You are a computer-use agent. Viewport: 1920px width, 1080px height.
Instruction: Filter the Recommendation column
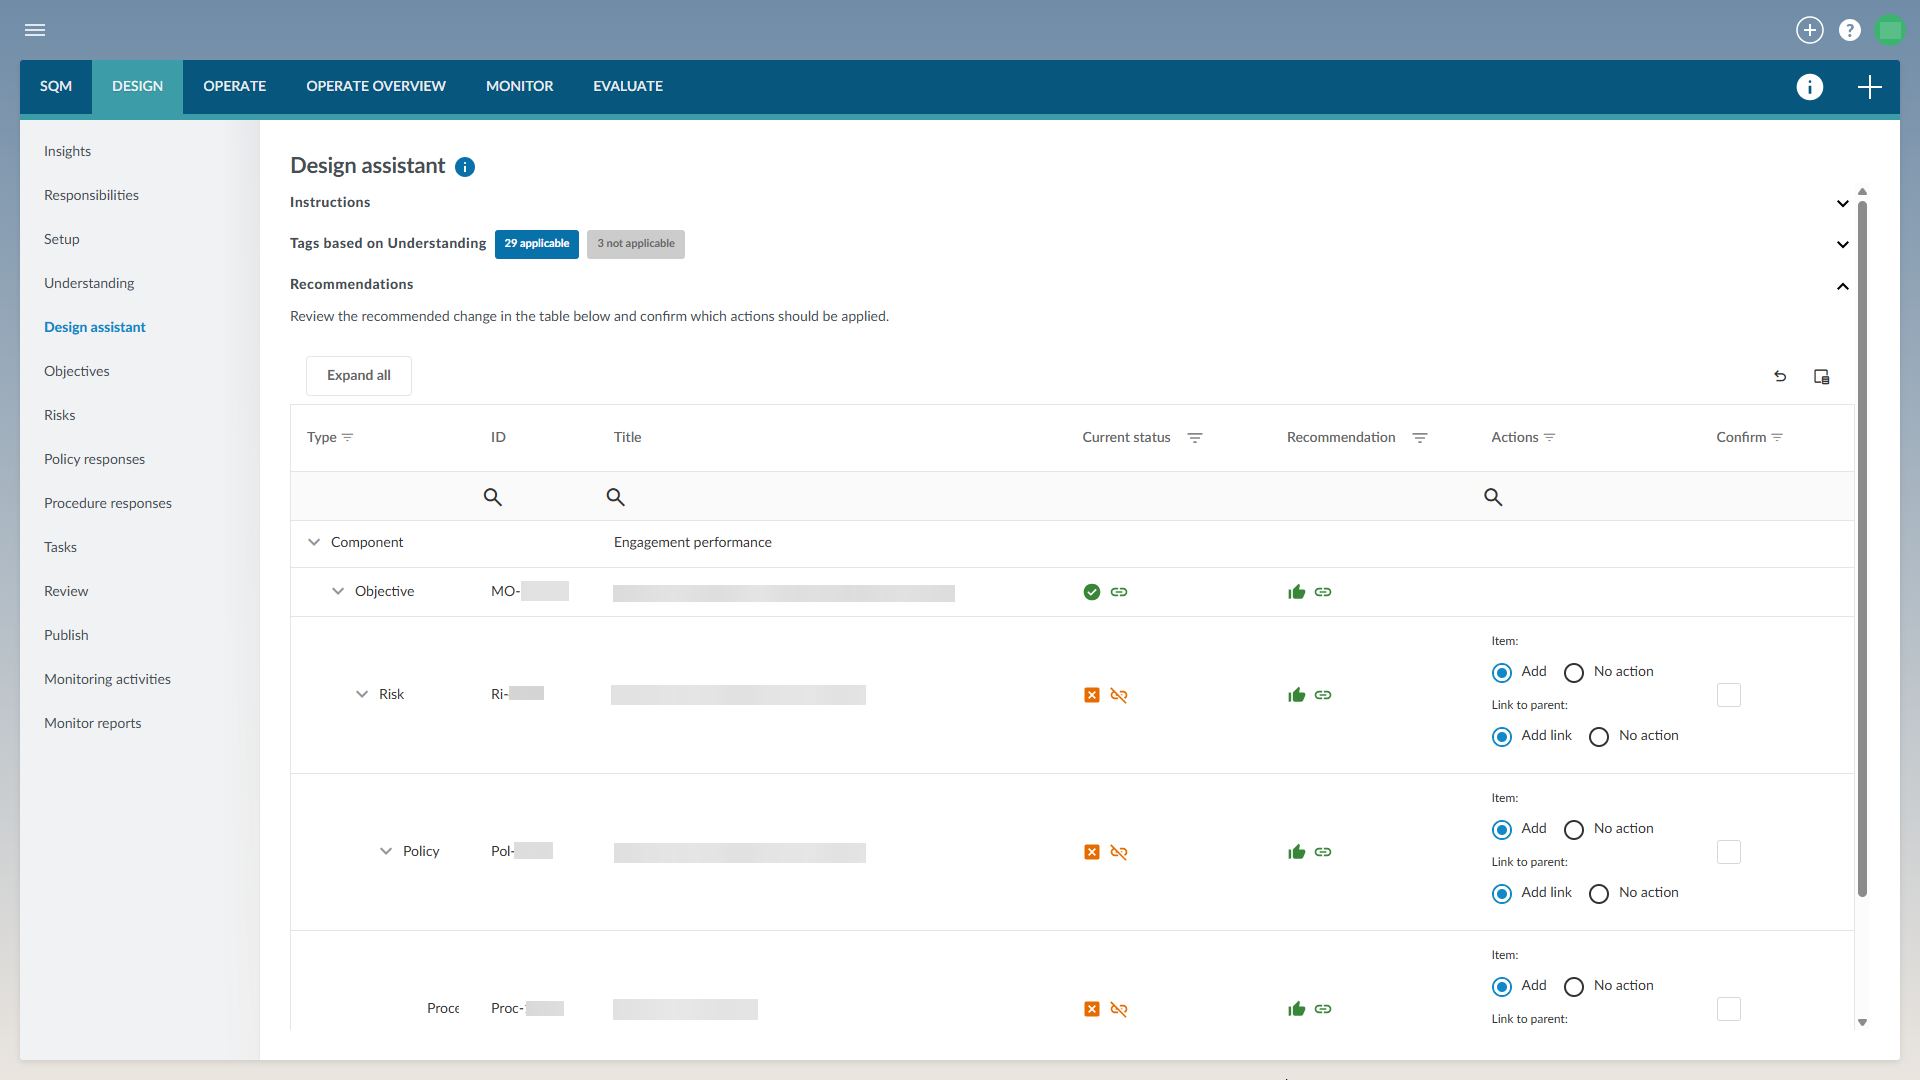tap(1419, 438)
